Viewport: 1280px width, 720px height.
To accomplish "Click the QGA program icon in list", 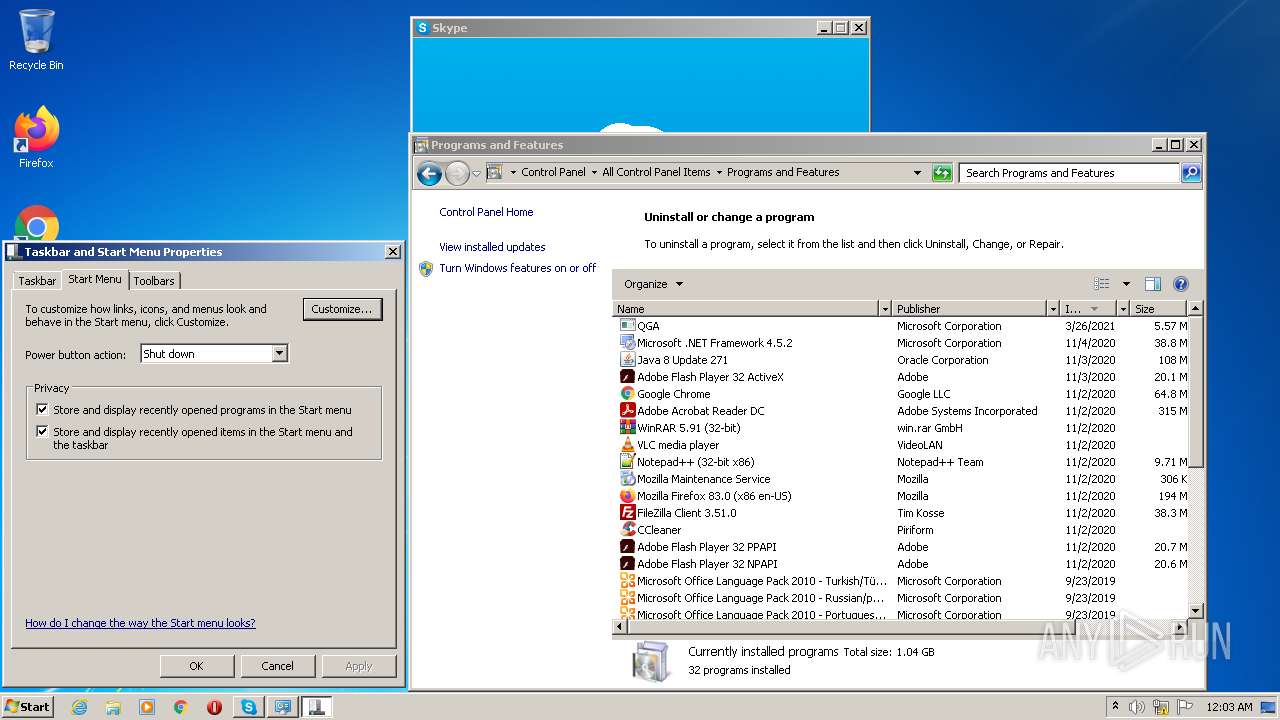I will pos(627,326).
